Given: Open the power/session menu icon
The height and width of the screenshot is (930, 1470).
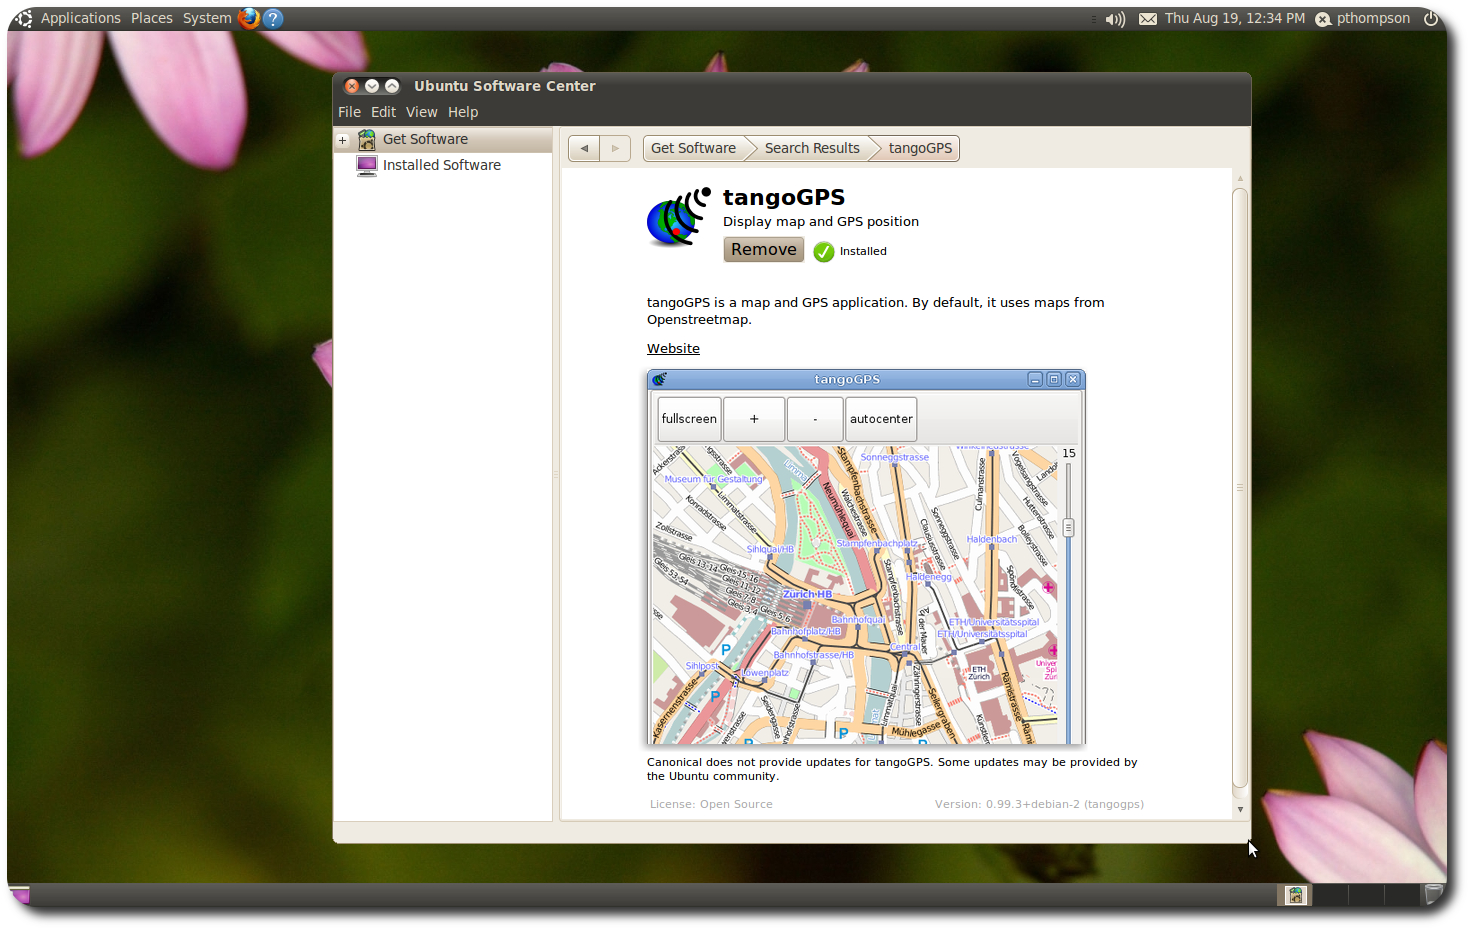Looking at the screenshot, I should (x=1431, y=18).
